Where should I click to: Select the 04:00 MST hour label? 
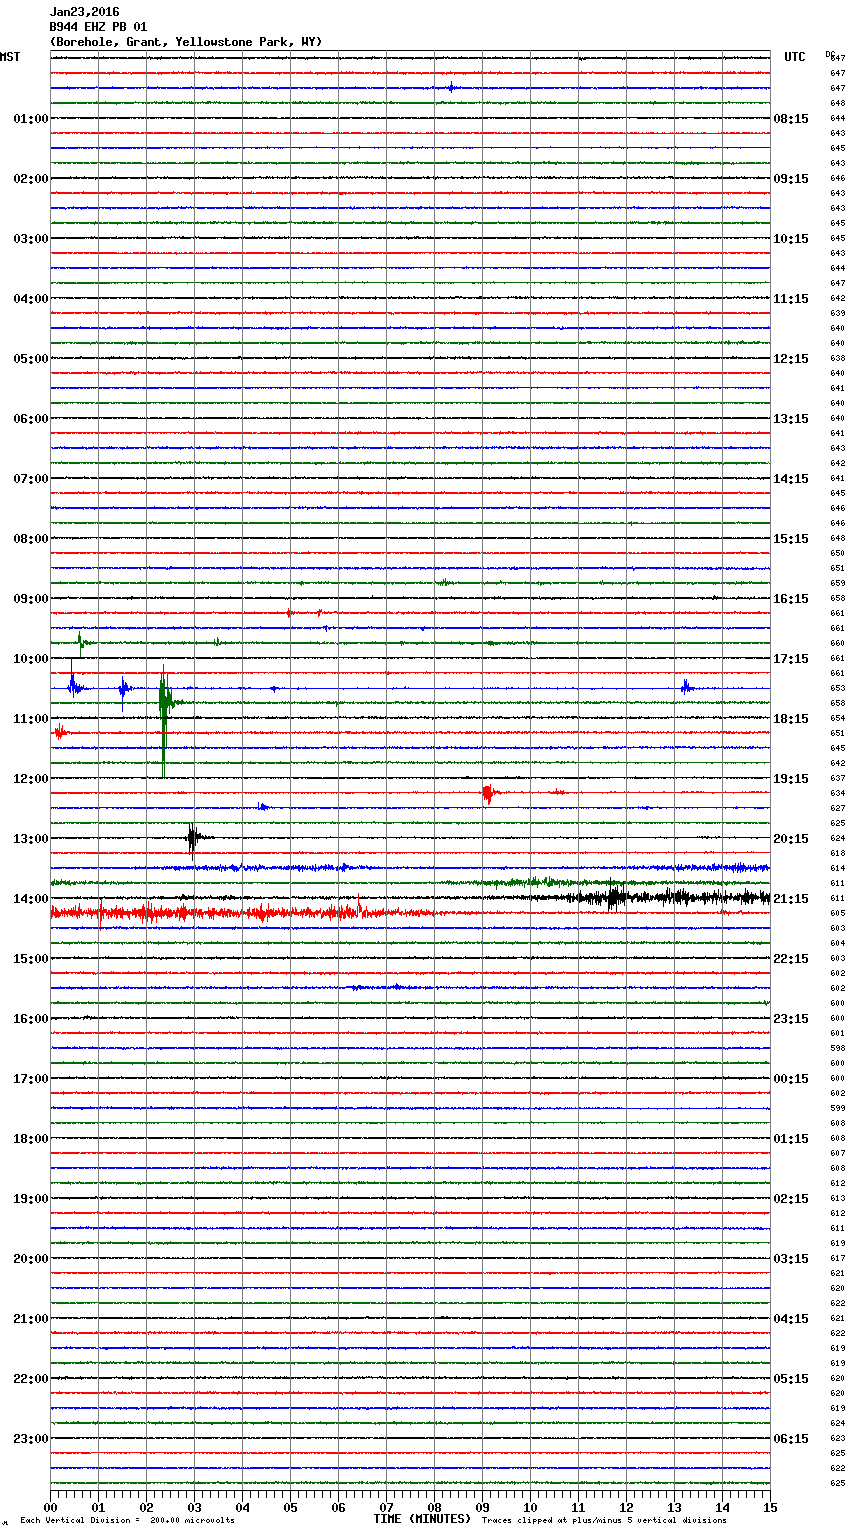point(31,299)
